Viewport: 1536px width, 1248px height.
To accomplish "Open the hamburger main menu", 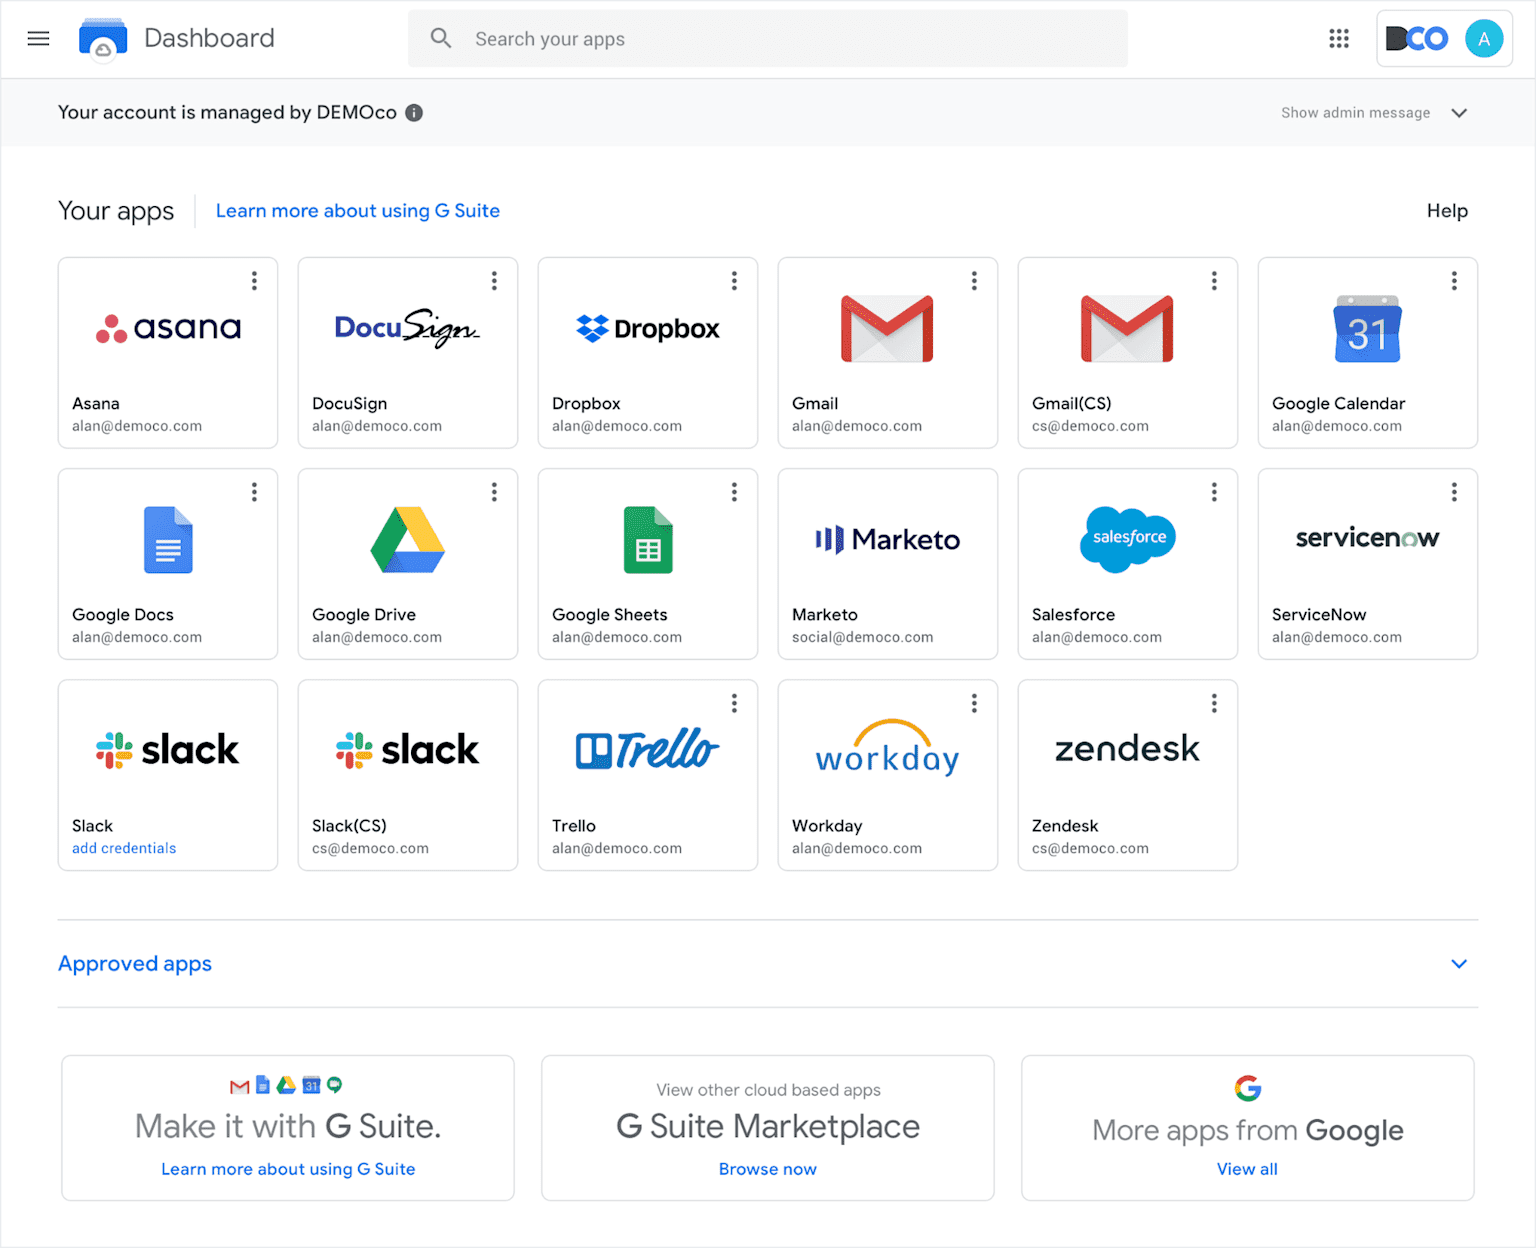I will pyautogui.click(x=38, y=39).
